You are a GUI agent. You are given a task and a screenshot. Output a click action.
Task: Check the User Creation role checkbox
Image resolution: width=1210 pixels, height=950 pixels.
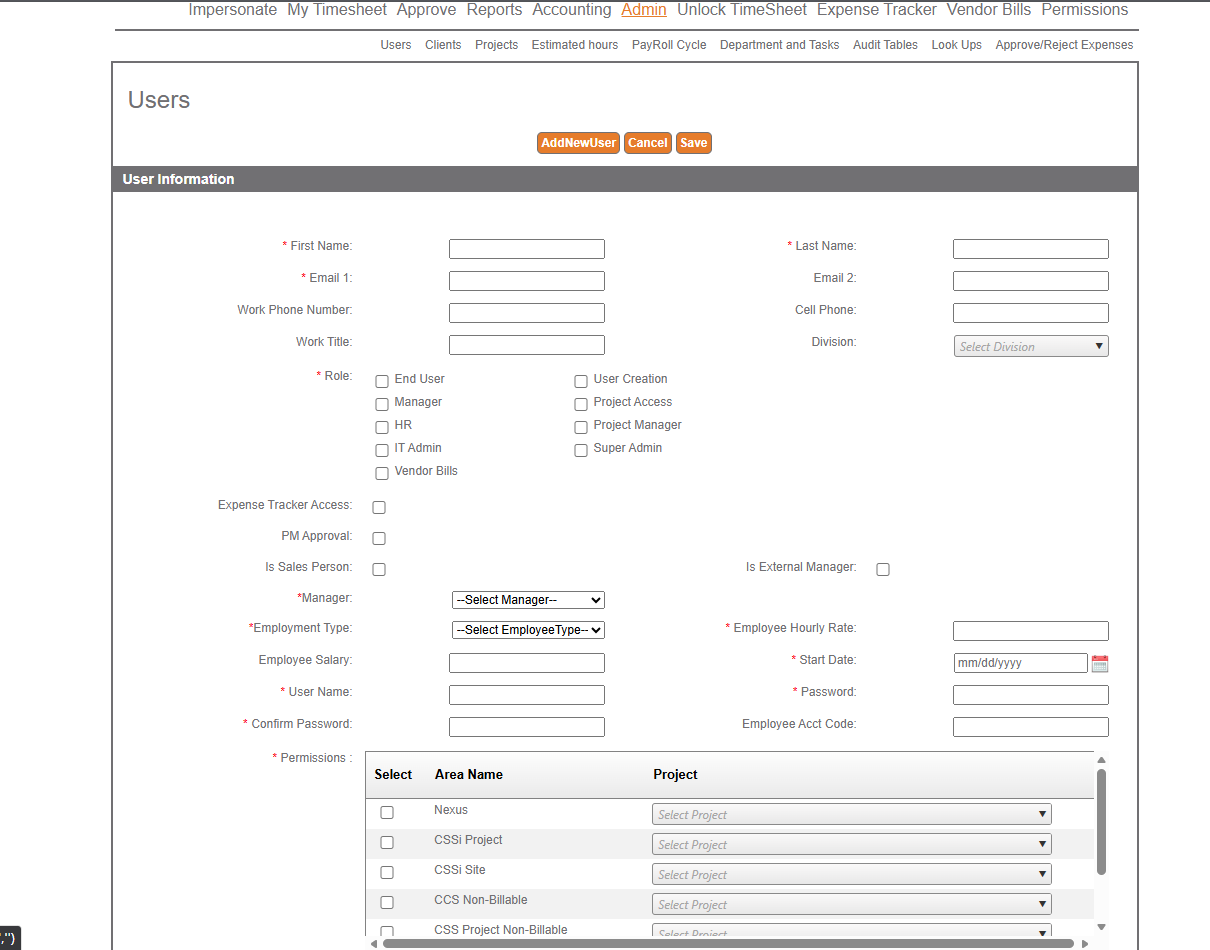pos(581,381)
